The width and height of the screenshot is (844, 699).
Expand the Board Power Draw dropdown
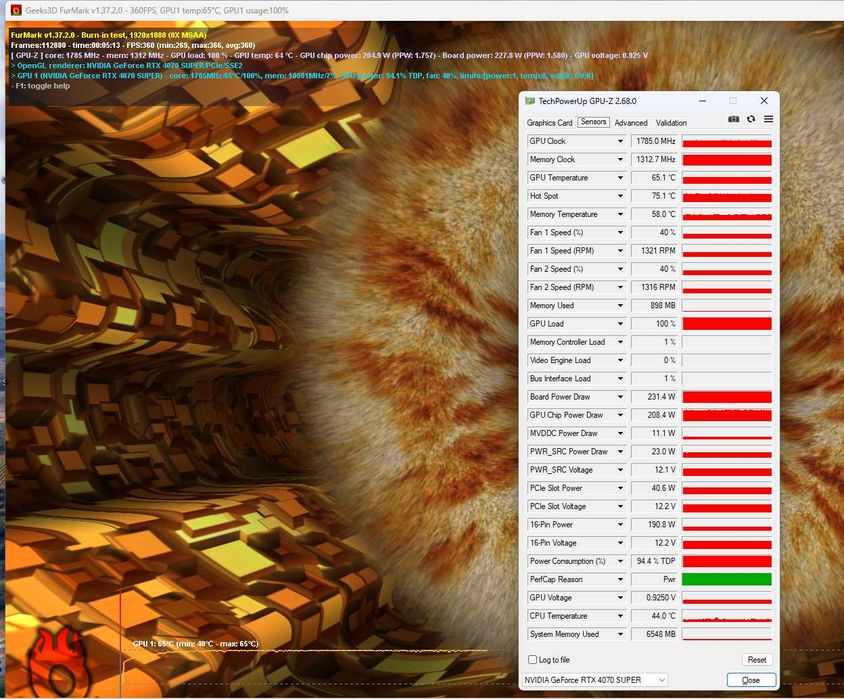tap(620, 397)
